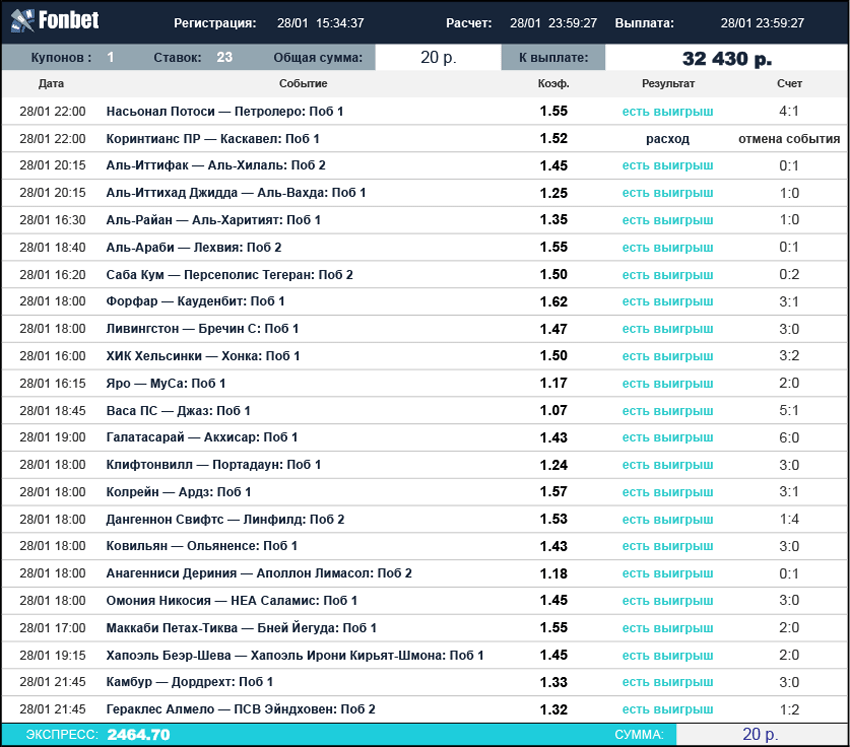The image size is (850, 747).
Task: Click the Счет column header
Action: 789,84
